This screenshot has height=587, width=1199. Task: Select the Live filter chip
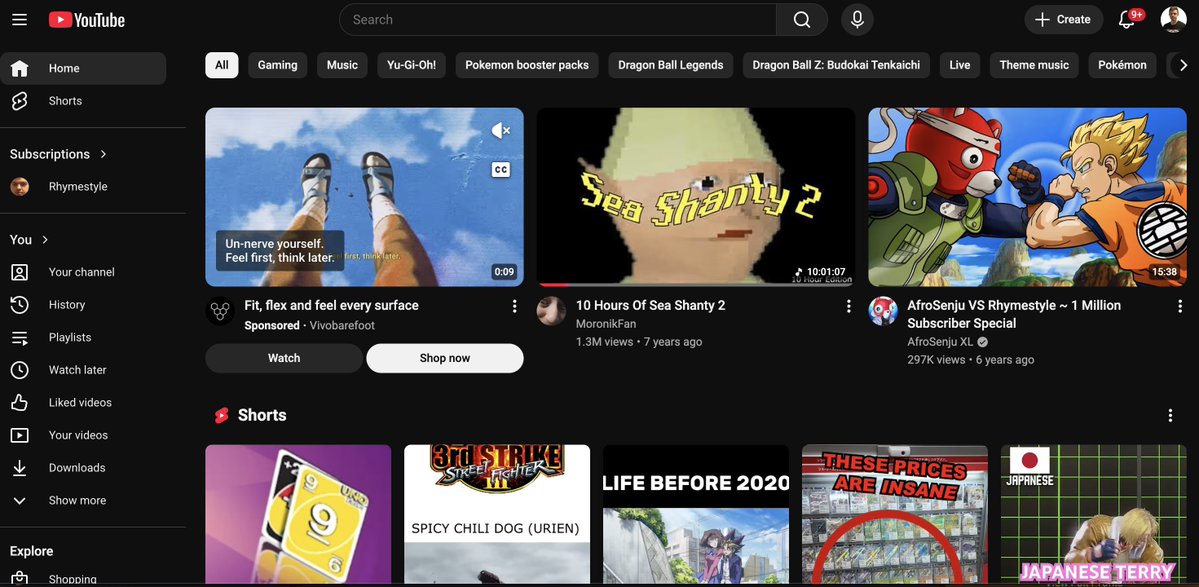coord(960,65)
